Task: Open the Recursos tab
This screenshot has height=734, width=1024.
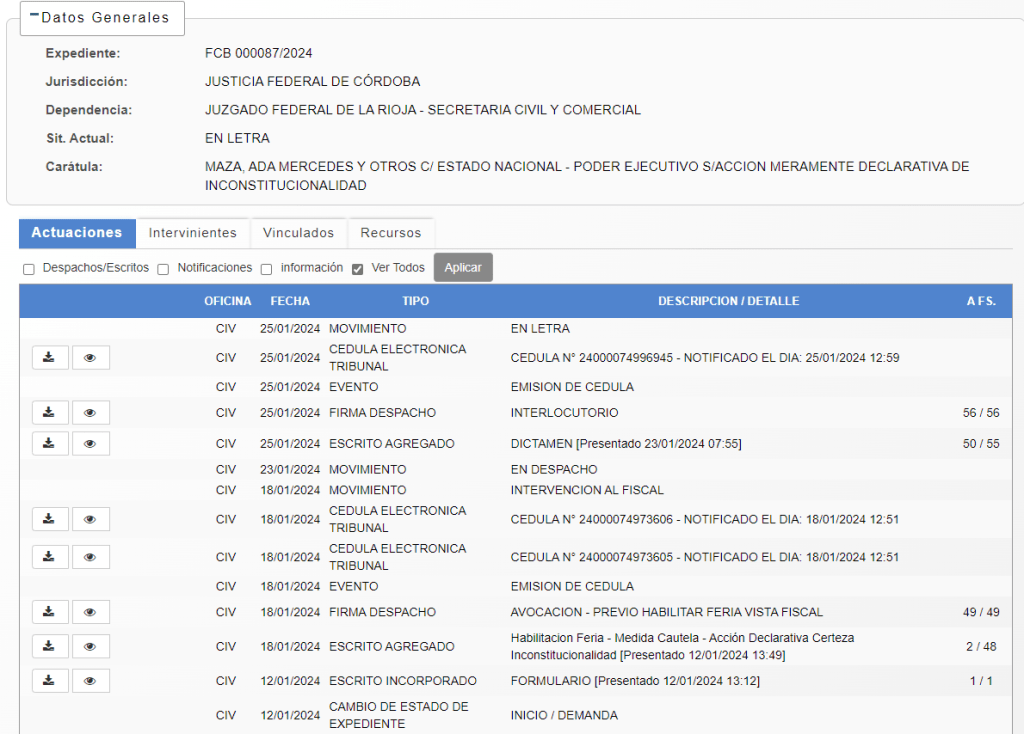Action: point(391,233)
